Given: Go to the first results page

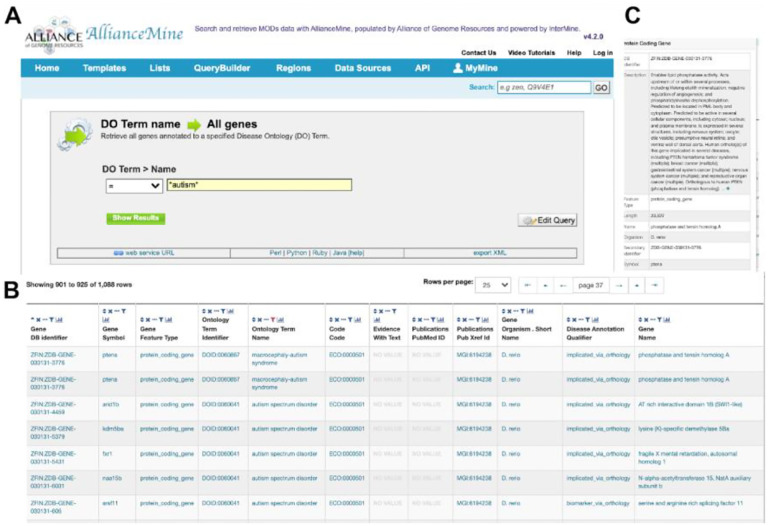Looking at the screenshot, I should pos(527,286).
